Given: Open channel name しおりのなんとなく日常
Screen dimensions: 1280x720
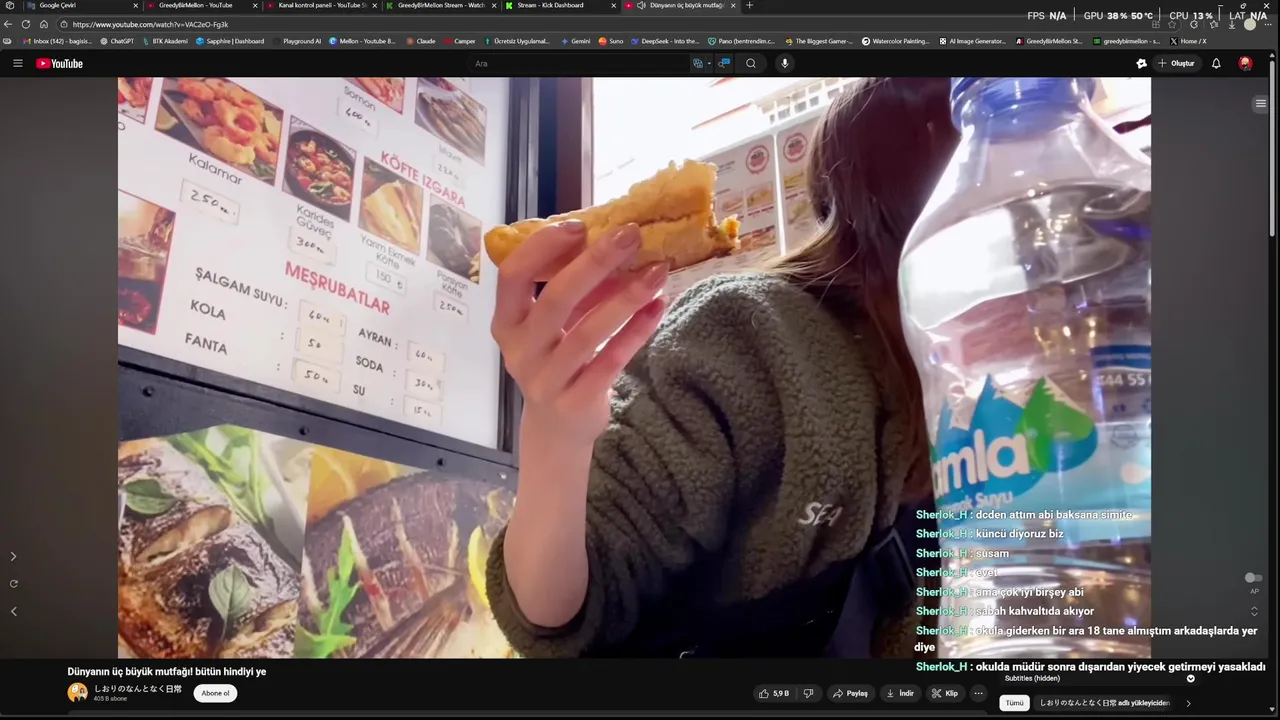Looking at the screenshot, I should (x=138, y=688).
